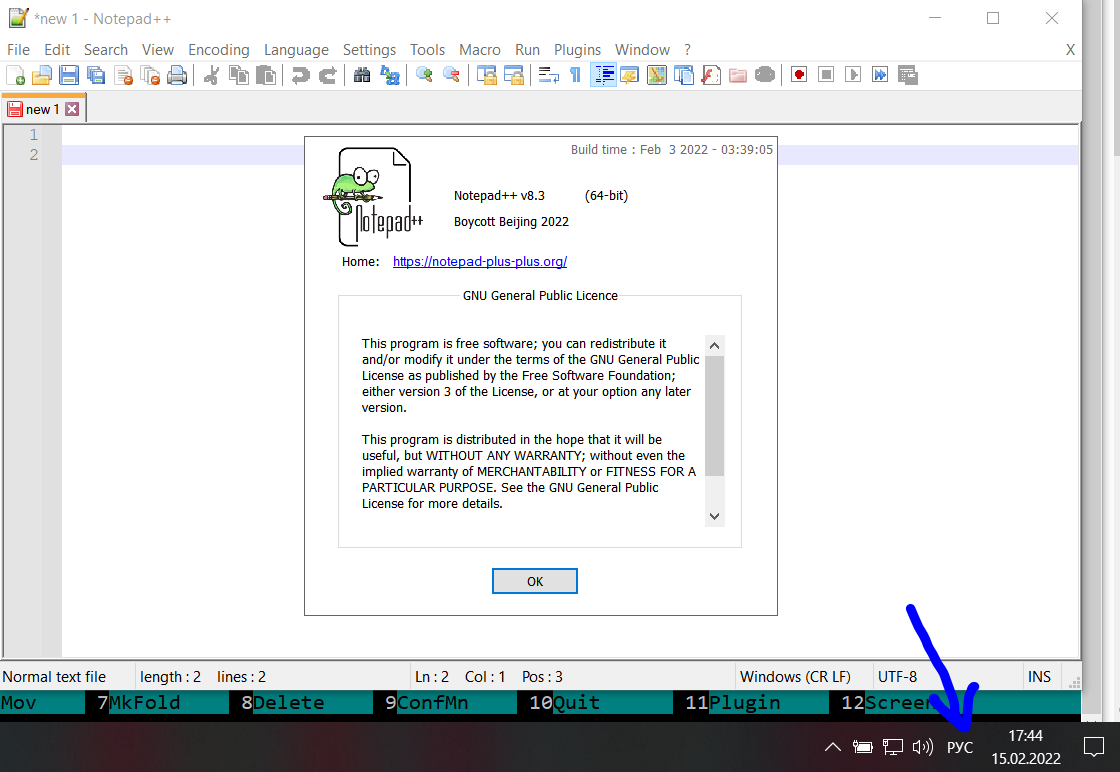The image size is (1120, 772).
Task: Open the Find dialog using the binoculars icon
Action: click(361, 75)
